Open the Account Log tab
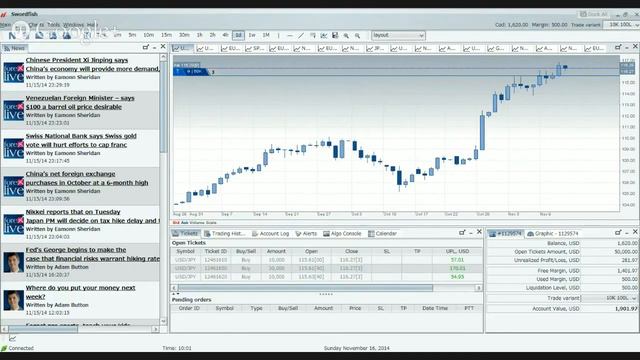 pyautogui.click(x=270, y=233)
